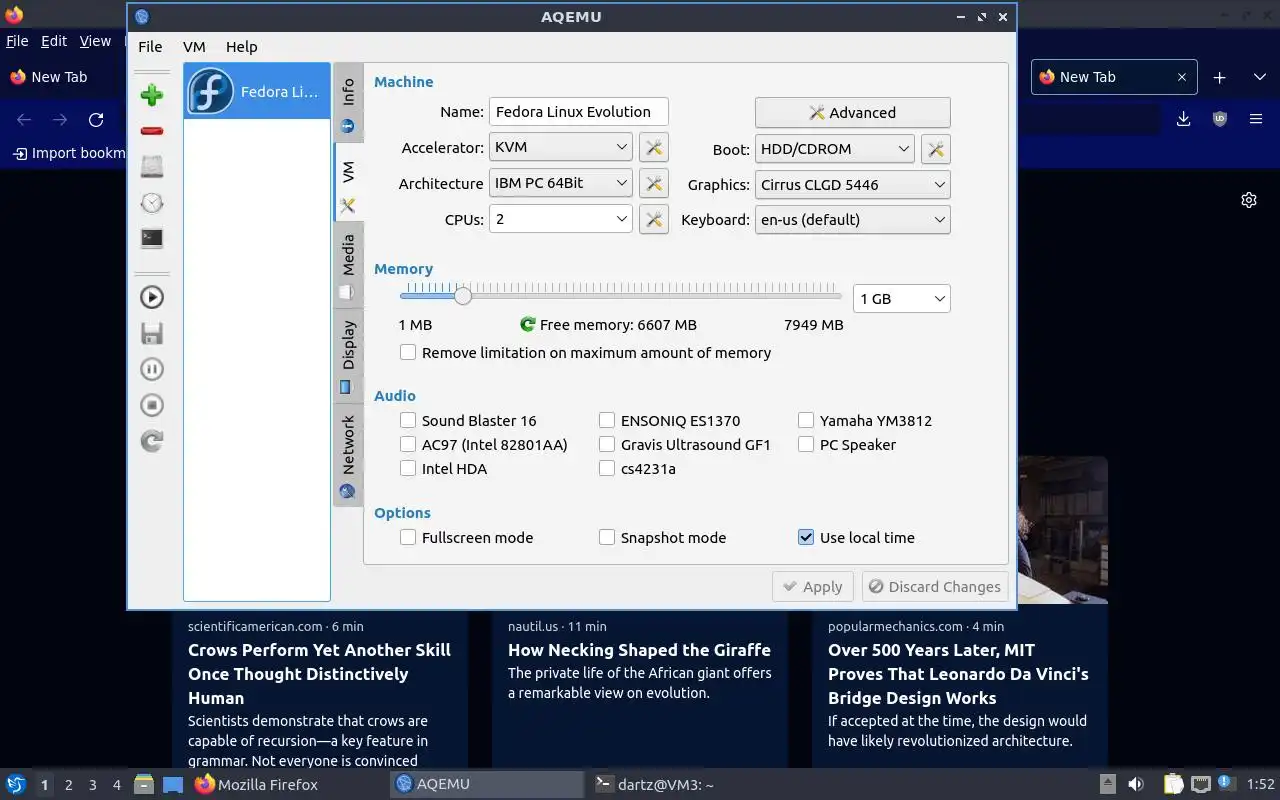Open AQEMU VM menu
The width and height of the screenshot is (1280, 800).
pos(194,46)
